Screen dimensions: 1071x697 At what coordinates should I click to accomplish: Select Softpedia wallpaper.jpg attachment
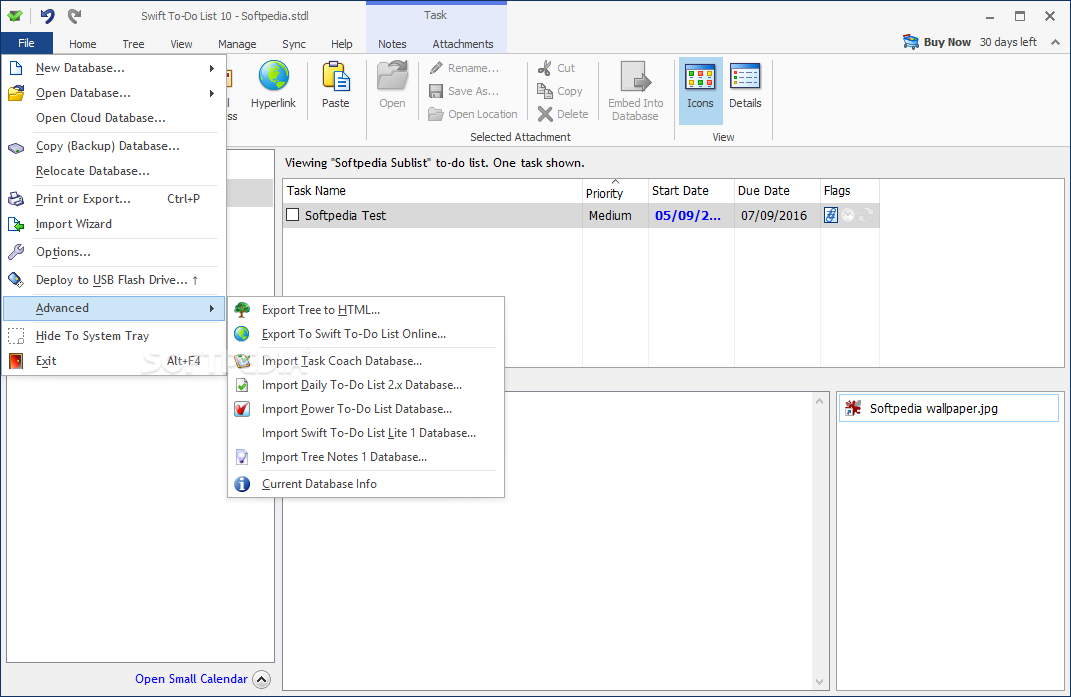coord(948,408)
